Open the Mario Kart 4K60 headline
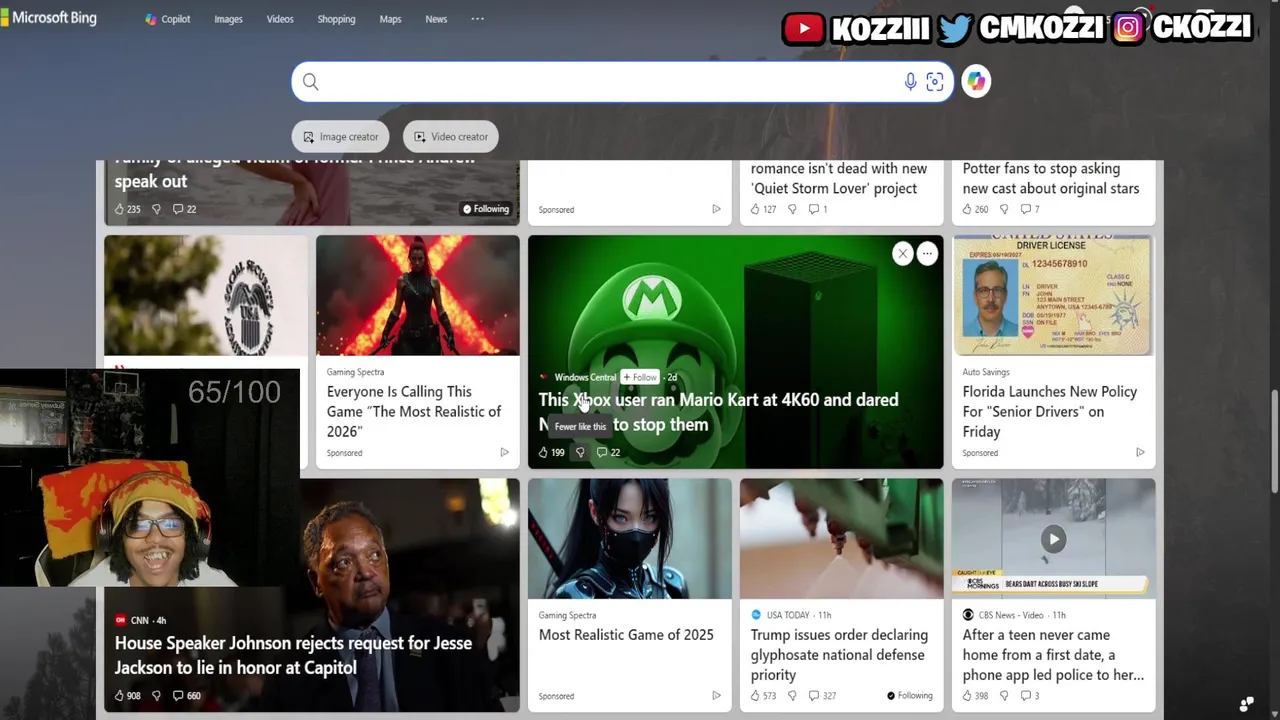 [x=718, y=412]
